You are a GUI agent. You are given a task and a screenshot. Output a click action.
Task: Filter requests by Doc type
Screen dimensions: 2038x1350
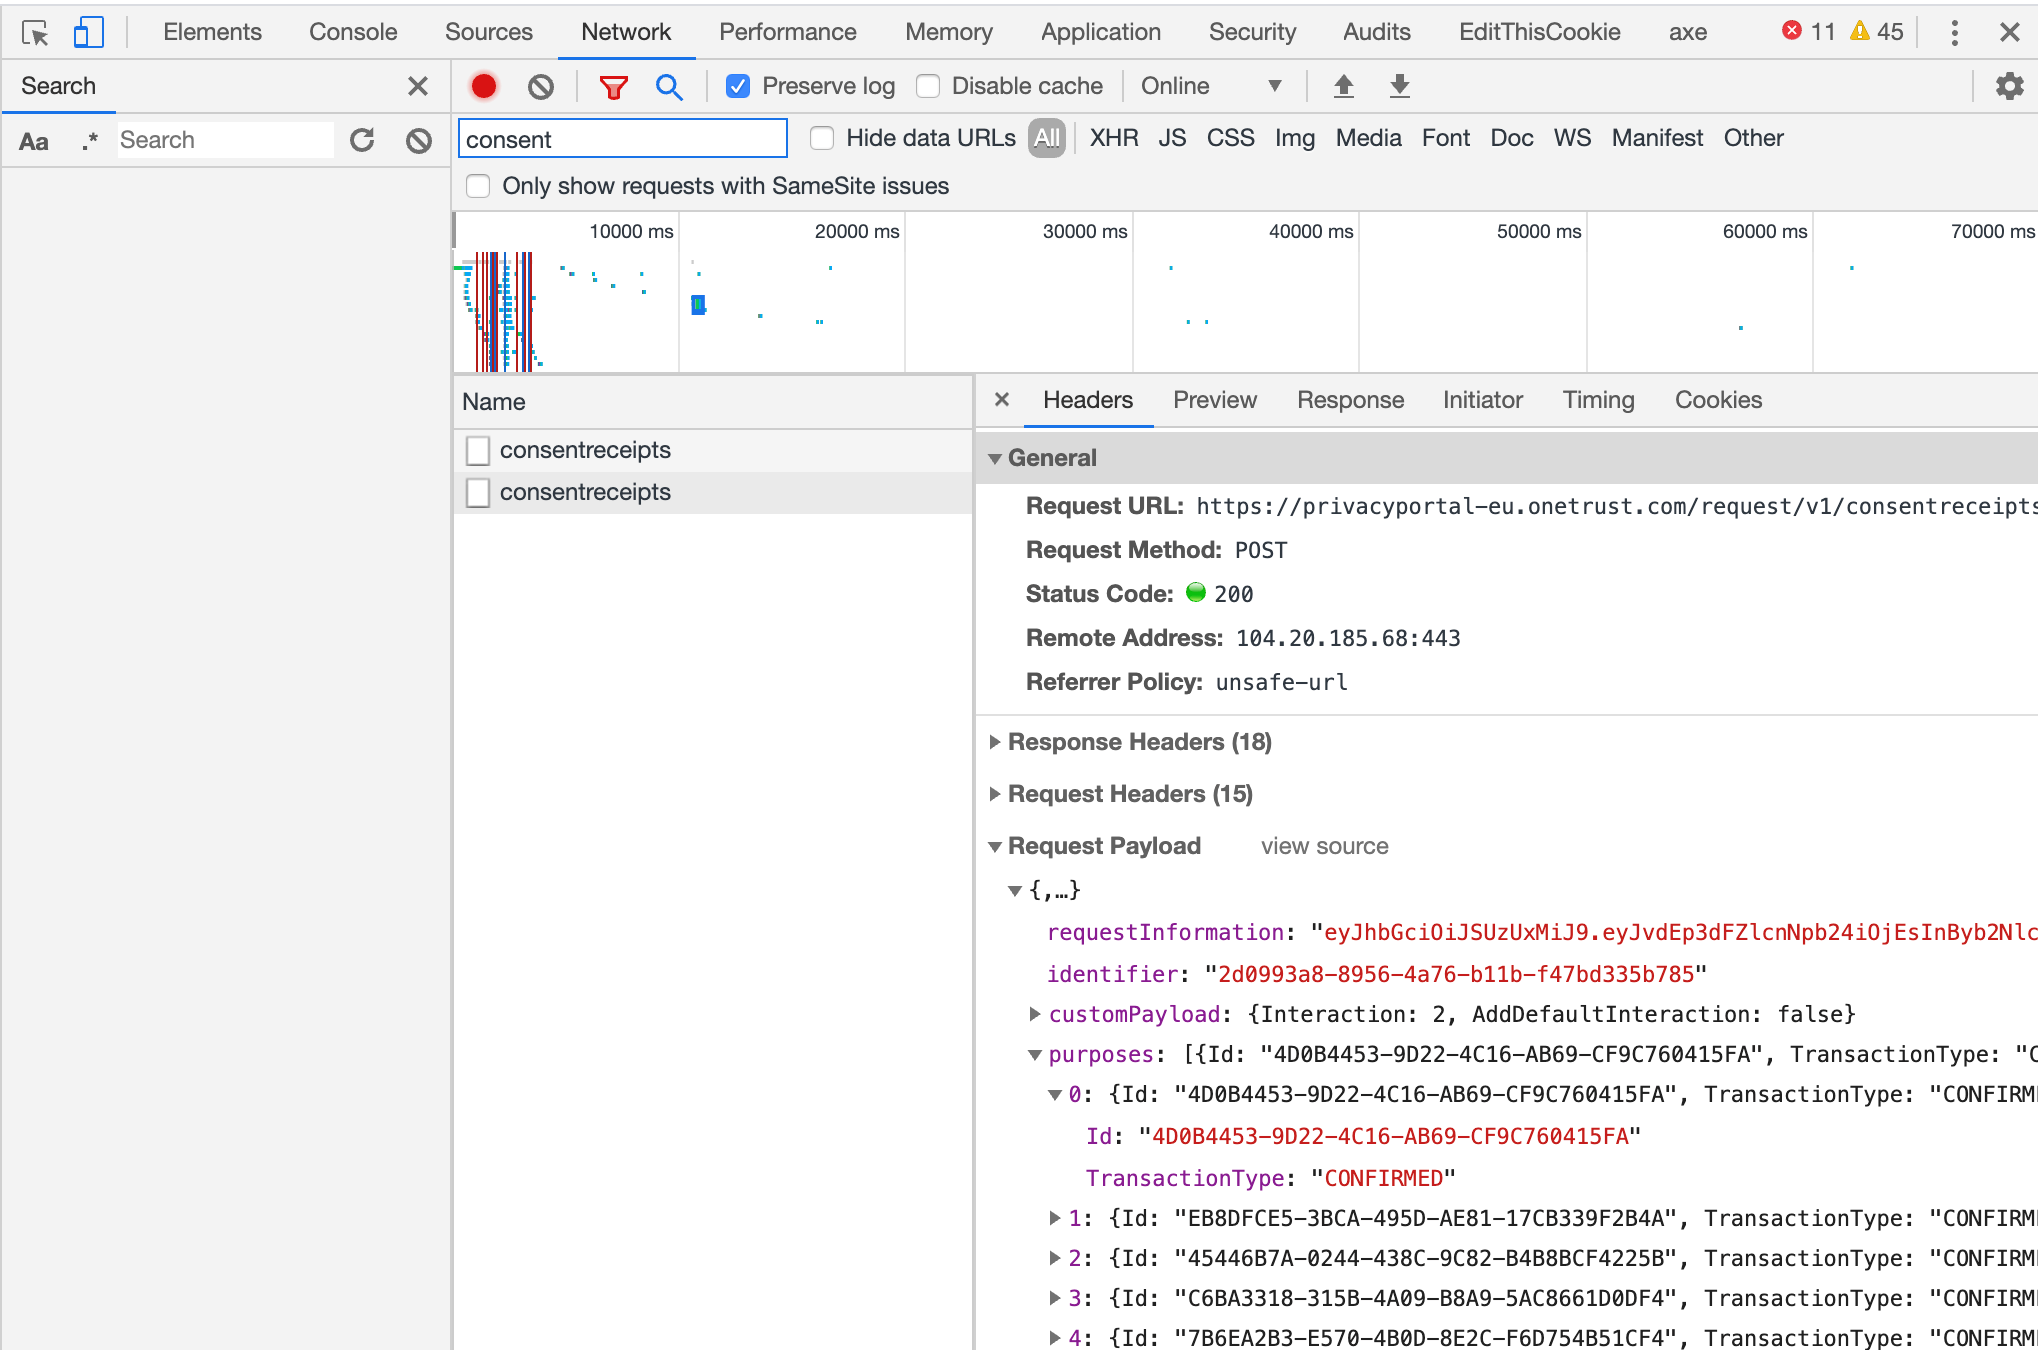click(x=1511, y=138)
